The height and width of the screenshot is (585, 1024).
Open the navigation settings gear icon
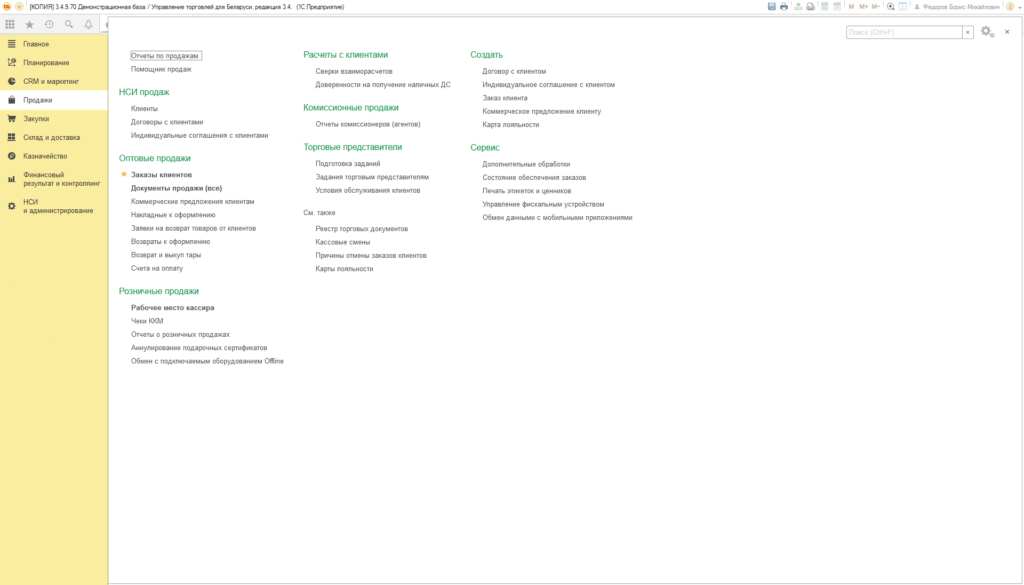[x=987, y=31]
